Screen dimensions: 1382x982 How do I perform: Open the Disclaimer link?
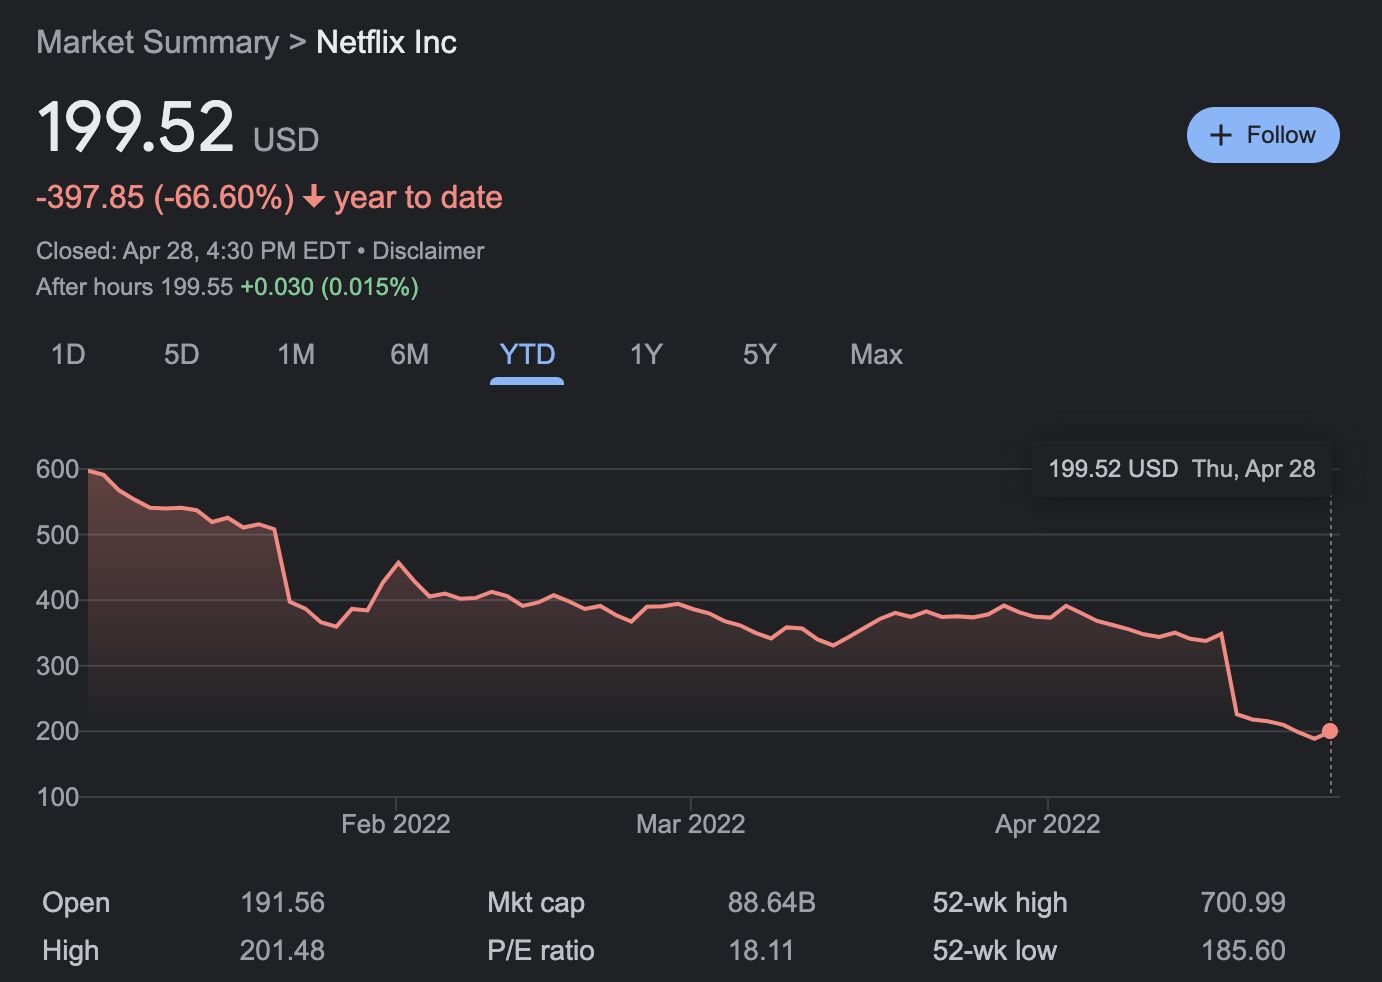tap(428, 251)
